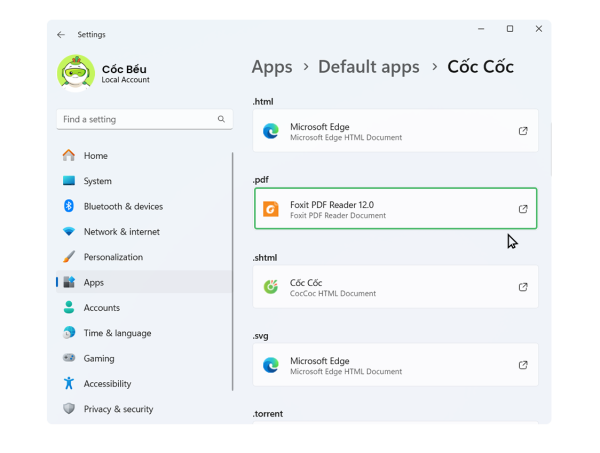The image size is (600, 453).
Task: Click the Cốc Cốc browser icon
Action: (271, 287)
